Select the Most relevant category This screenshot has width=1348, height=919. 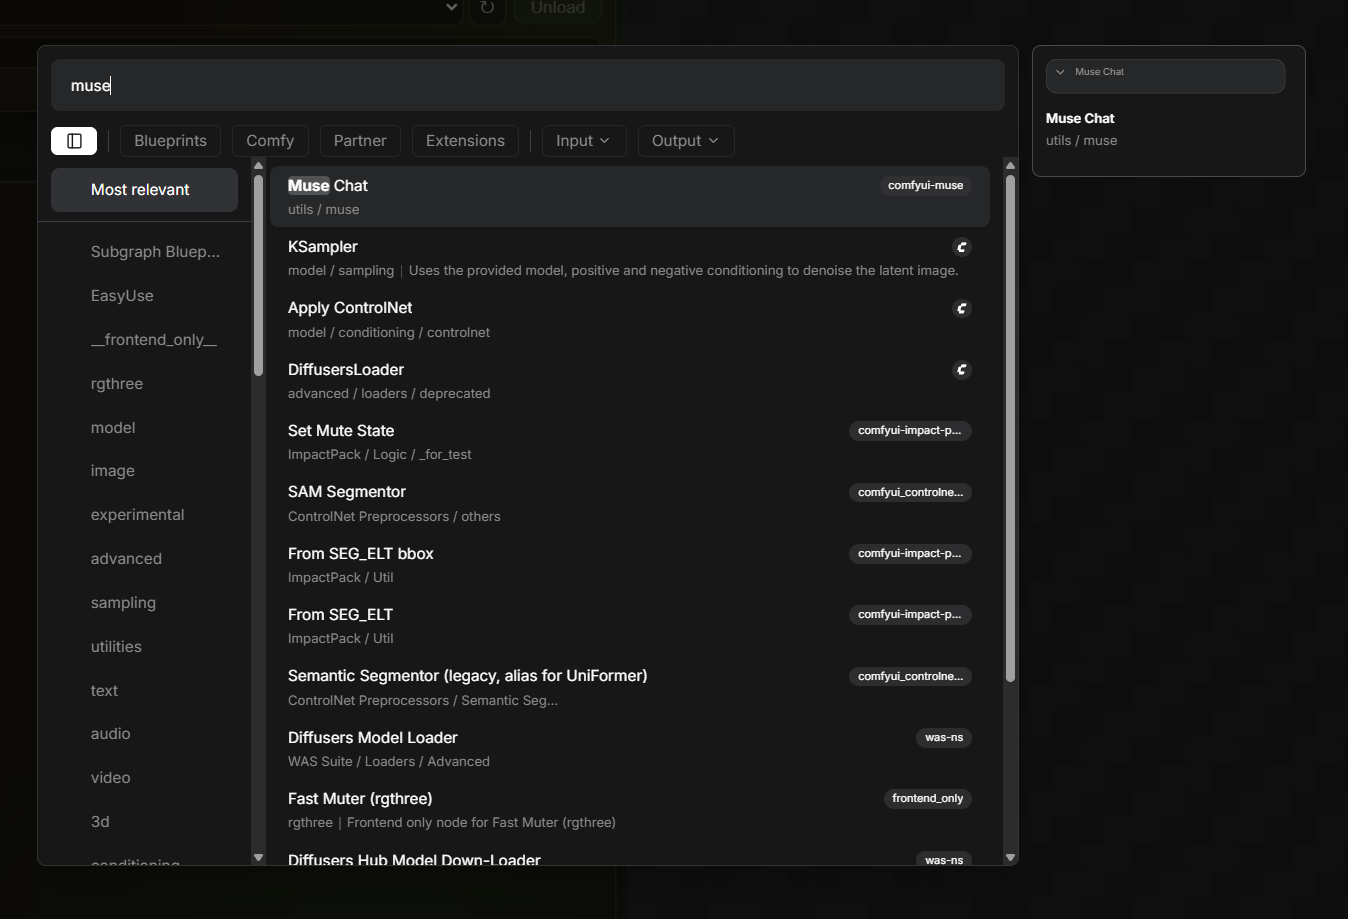point(144,190)
